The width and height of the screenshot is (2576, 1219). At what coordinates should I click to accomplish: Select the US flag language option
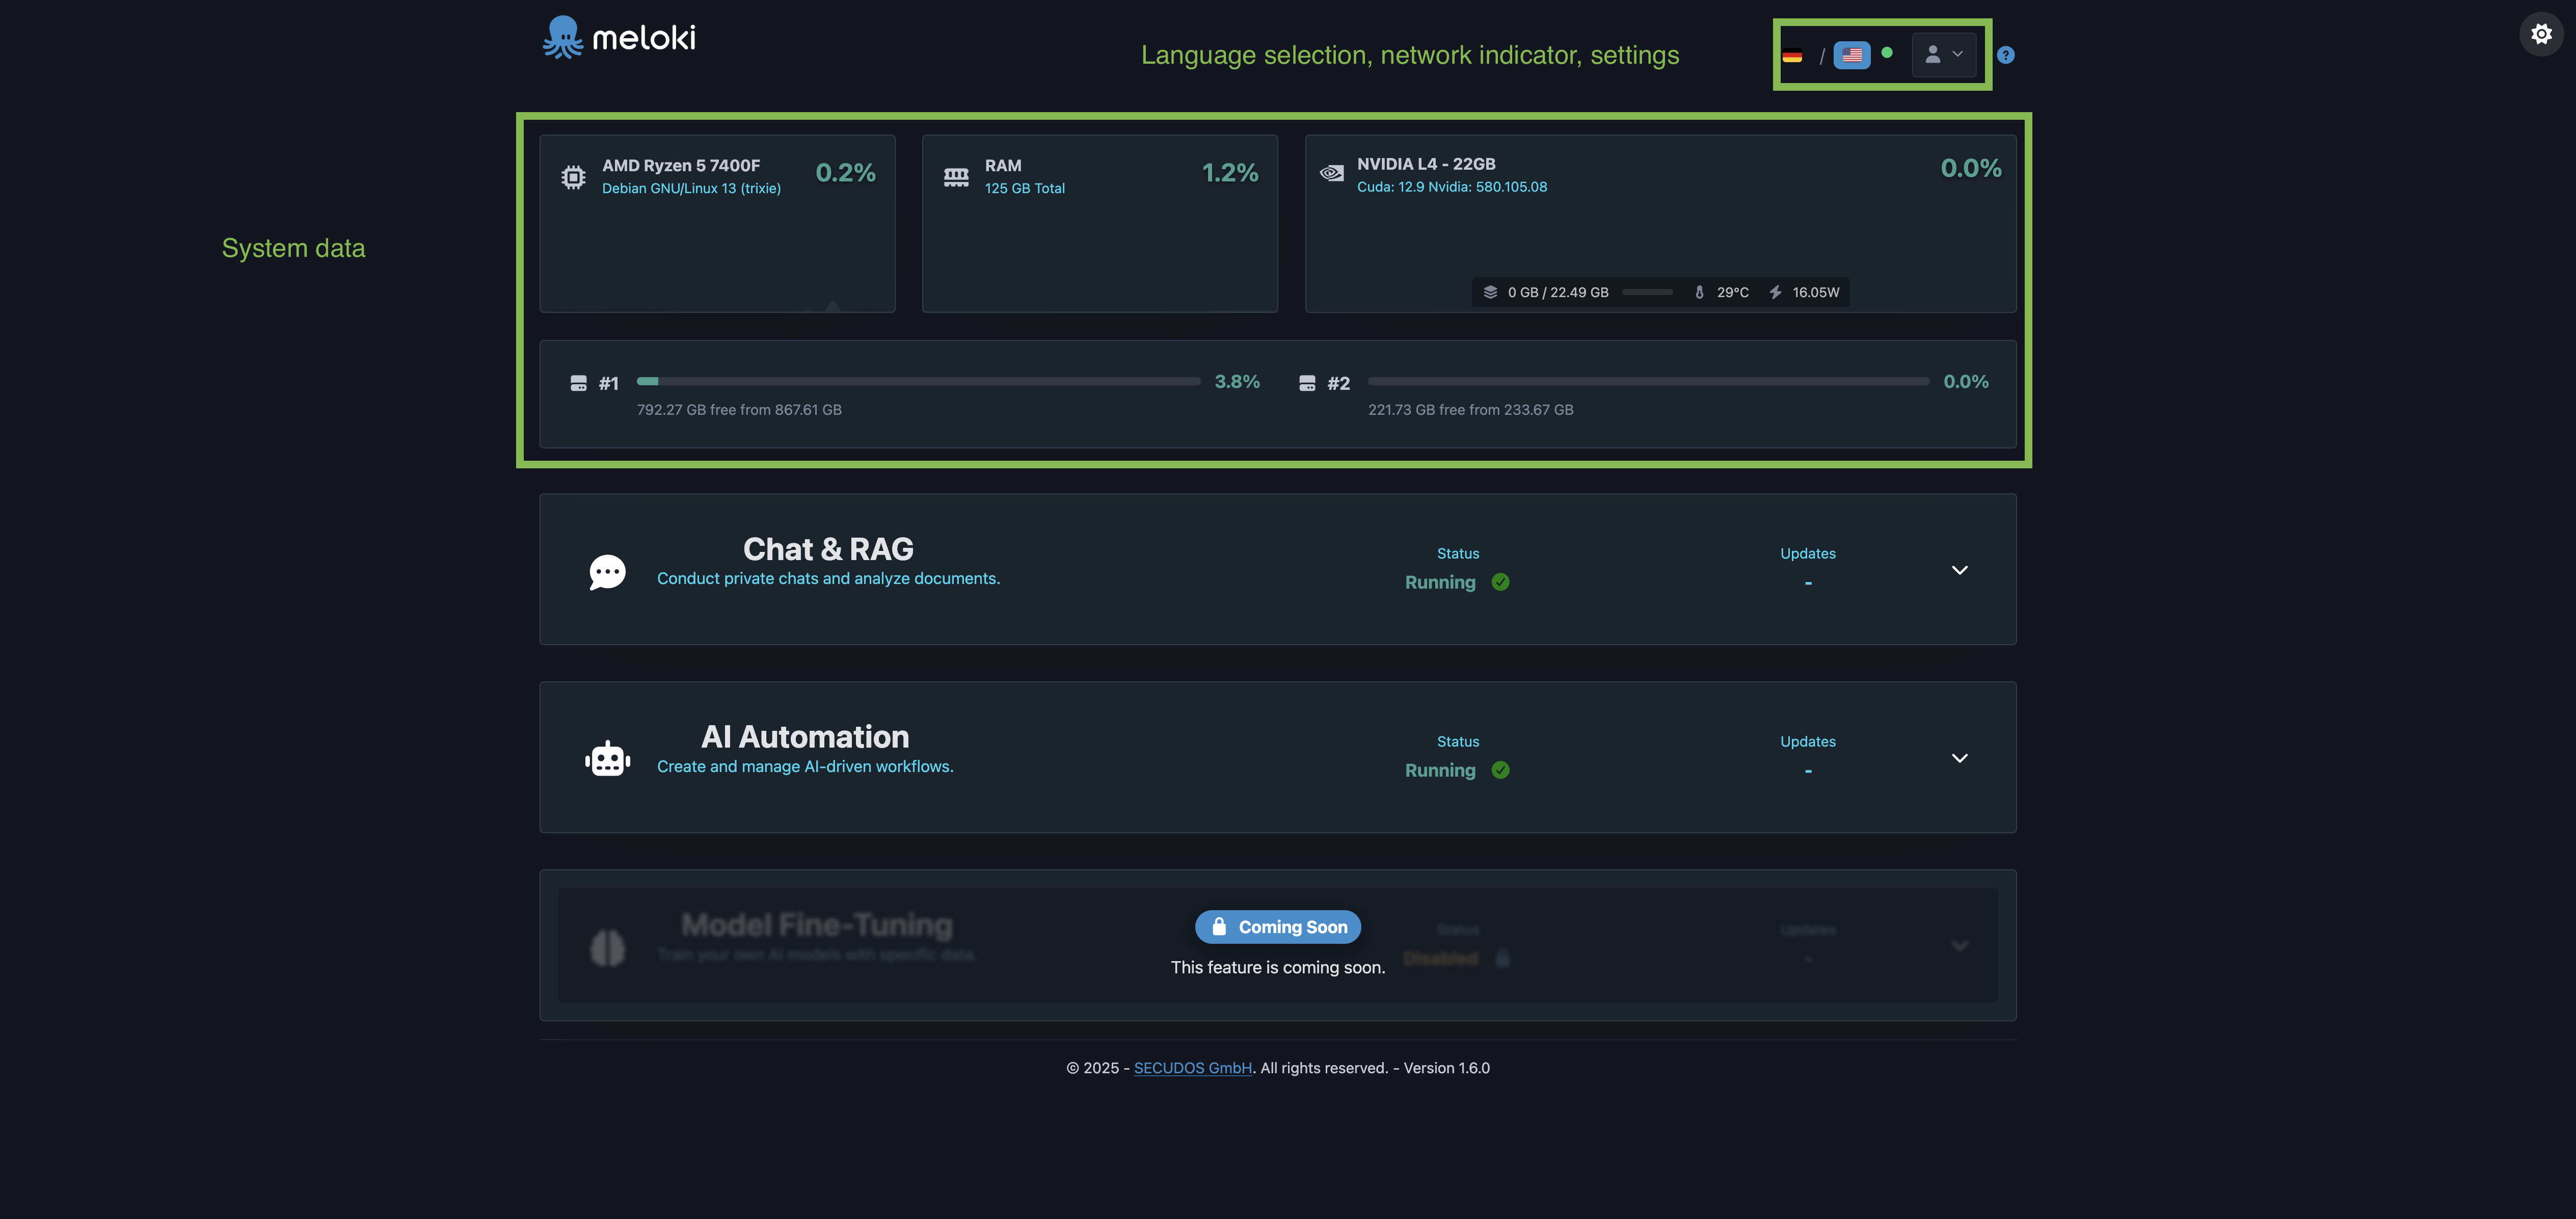tap(1852, 55)
